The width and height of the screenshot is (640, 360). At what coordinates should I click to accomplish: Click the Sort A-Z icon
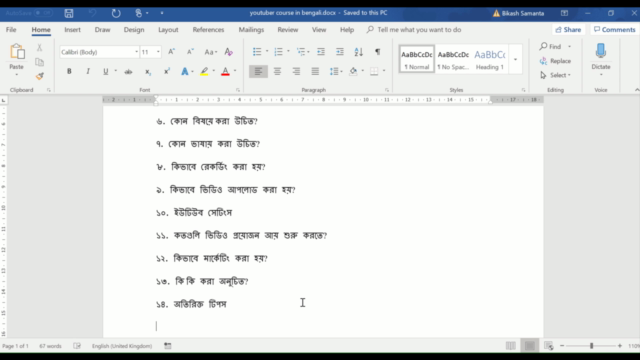[358, 52]
